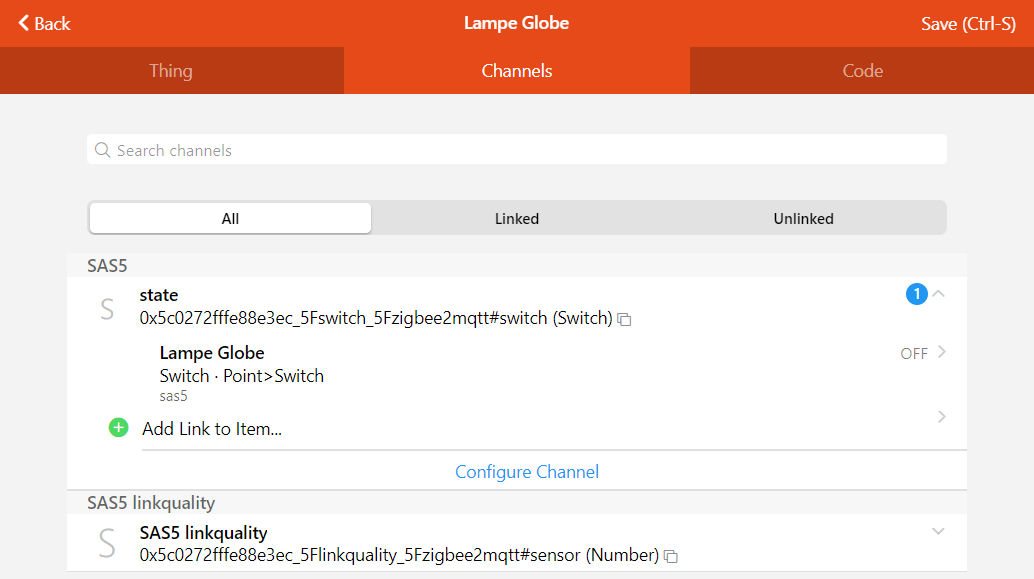1034x579 pixels.
Task: Collapse the state channel chevron
Action: [x=938, y=294]
